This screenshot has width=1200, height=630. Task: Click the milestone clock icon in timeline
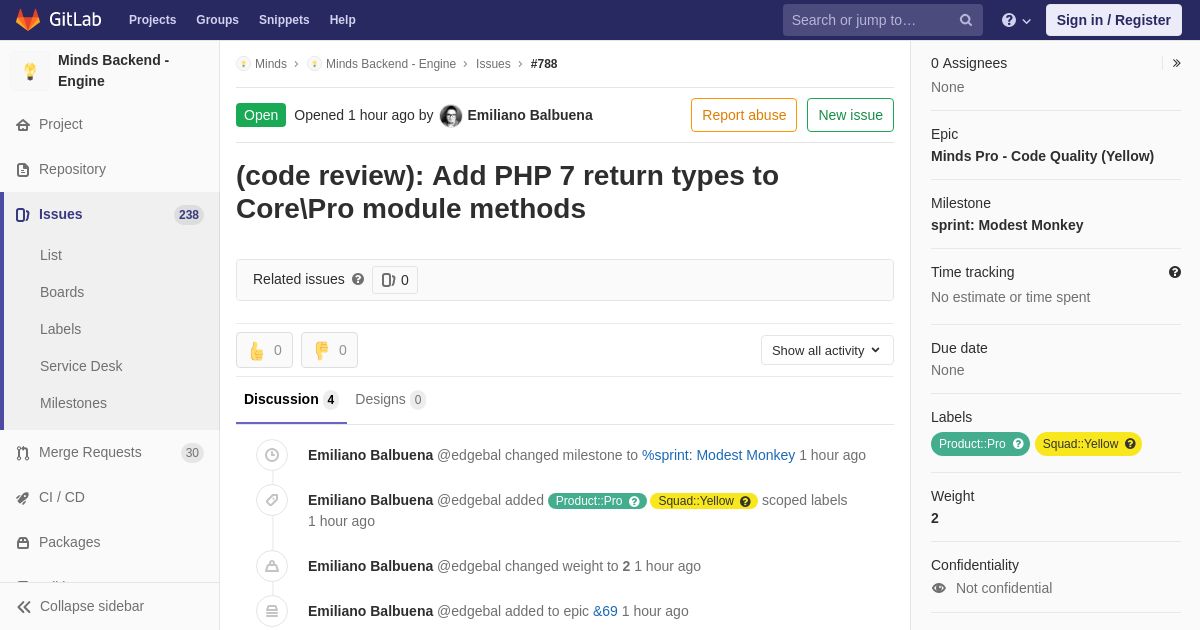(272, 455)
